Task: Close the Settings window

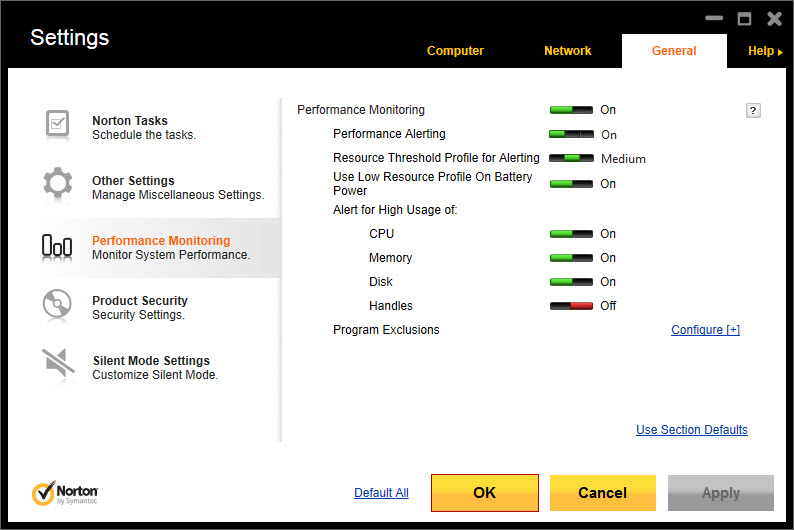Action: click(x=774, y=19)
